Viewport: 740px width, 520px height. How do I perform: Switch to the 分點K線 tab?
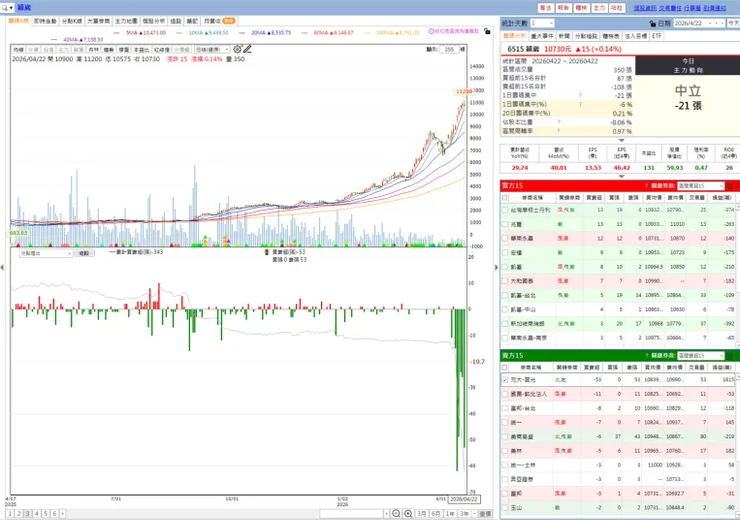pos(72,21)
